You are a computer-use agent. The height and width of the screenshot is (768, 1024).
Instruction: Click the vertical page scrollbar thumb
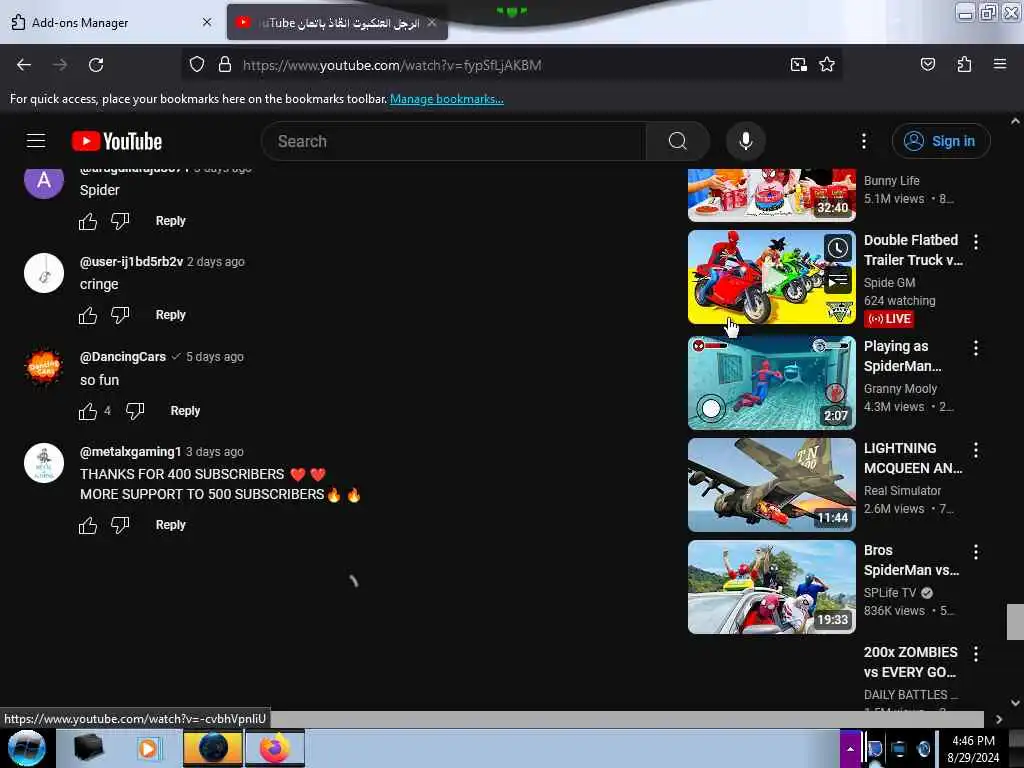(x=1015, y=621)
